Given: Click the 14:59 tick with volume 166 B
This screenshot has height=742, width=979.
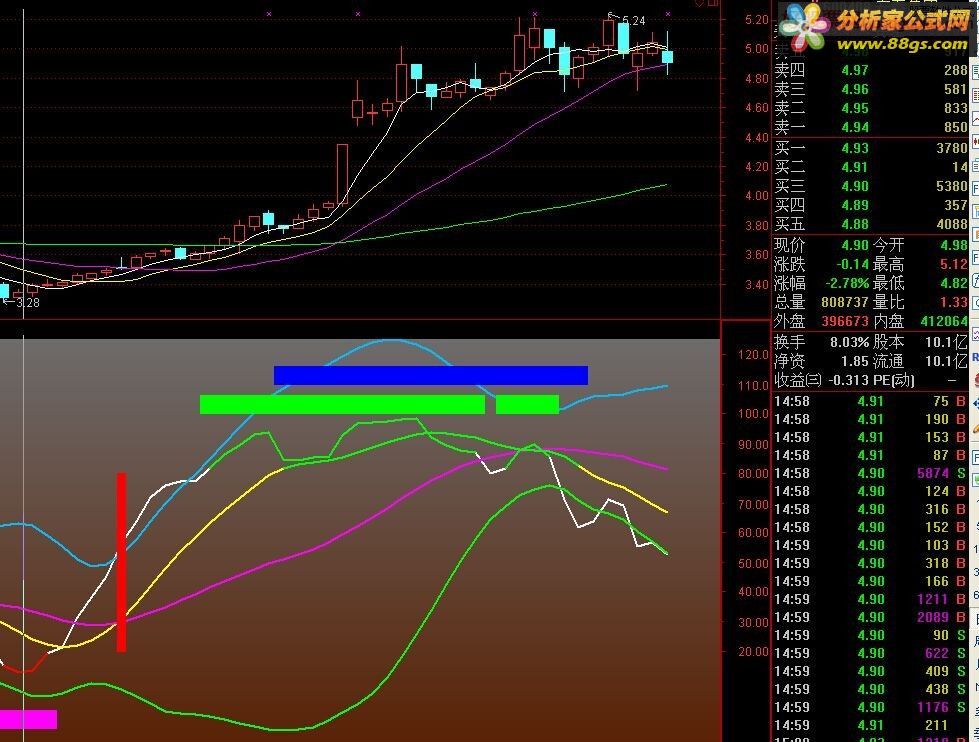Looking at the screenshot, I should pos(870,581).
